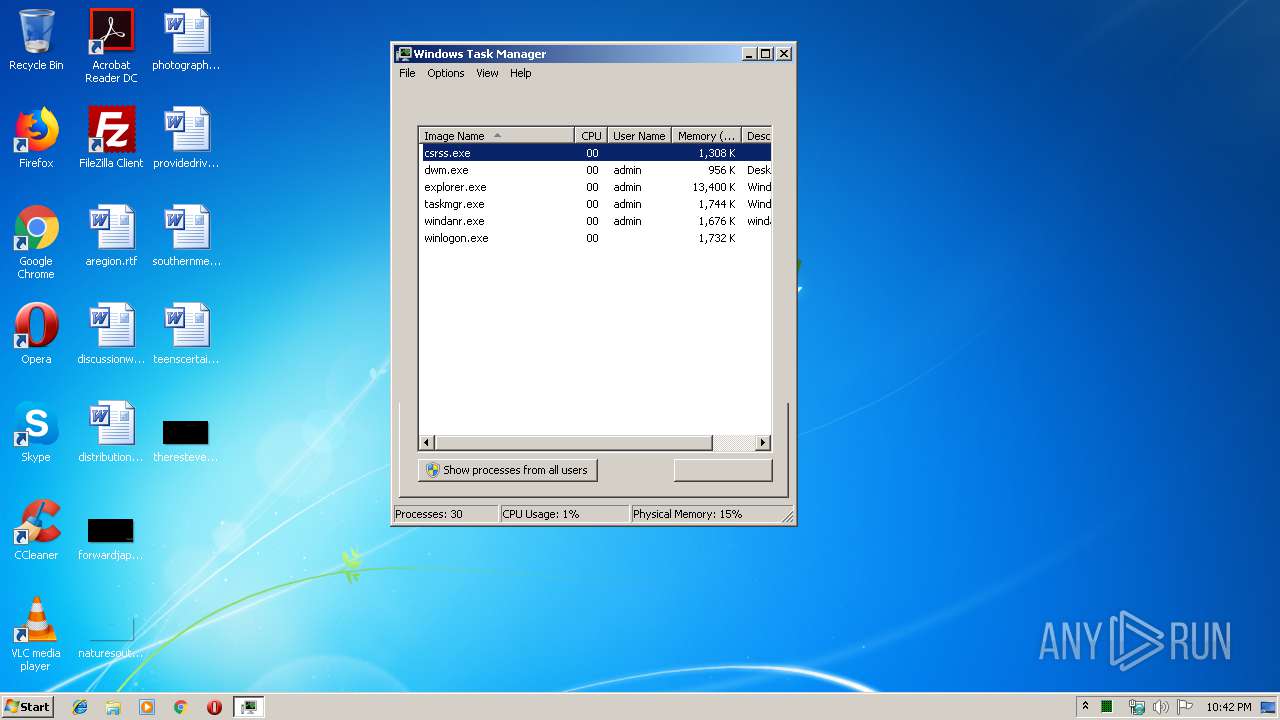Select the explorer.exe process row

(595, 187)
